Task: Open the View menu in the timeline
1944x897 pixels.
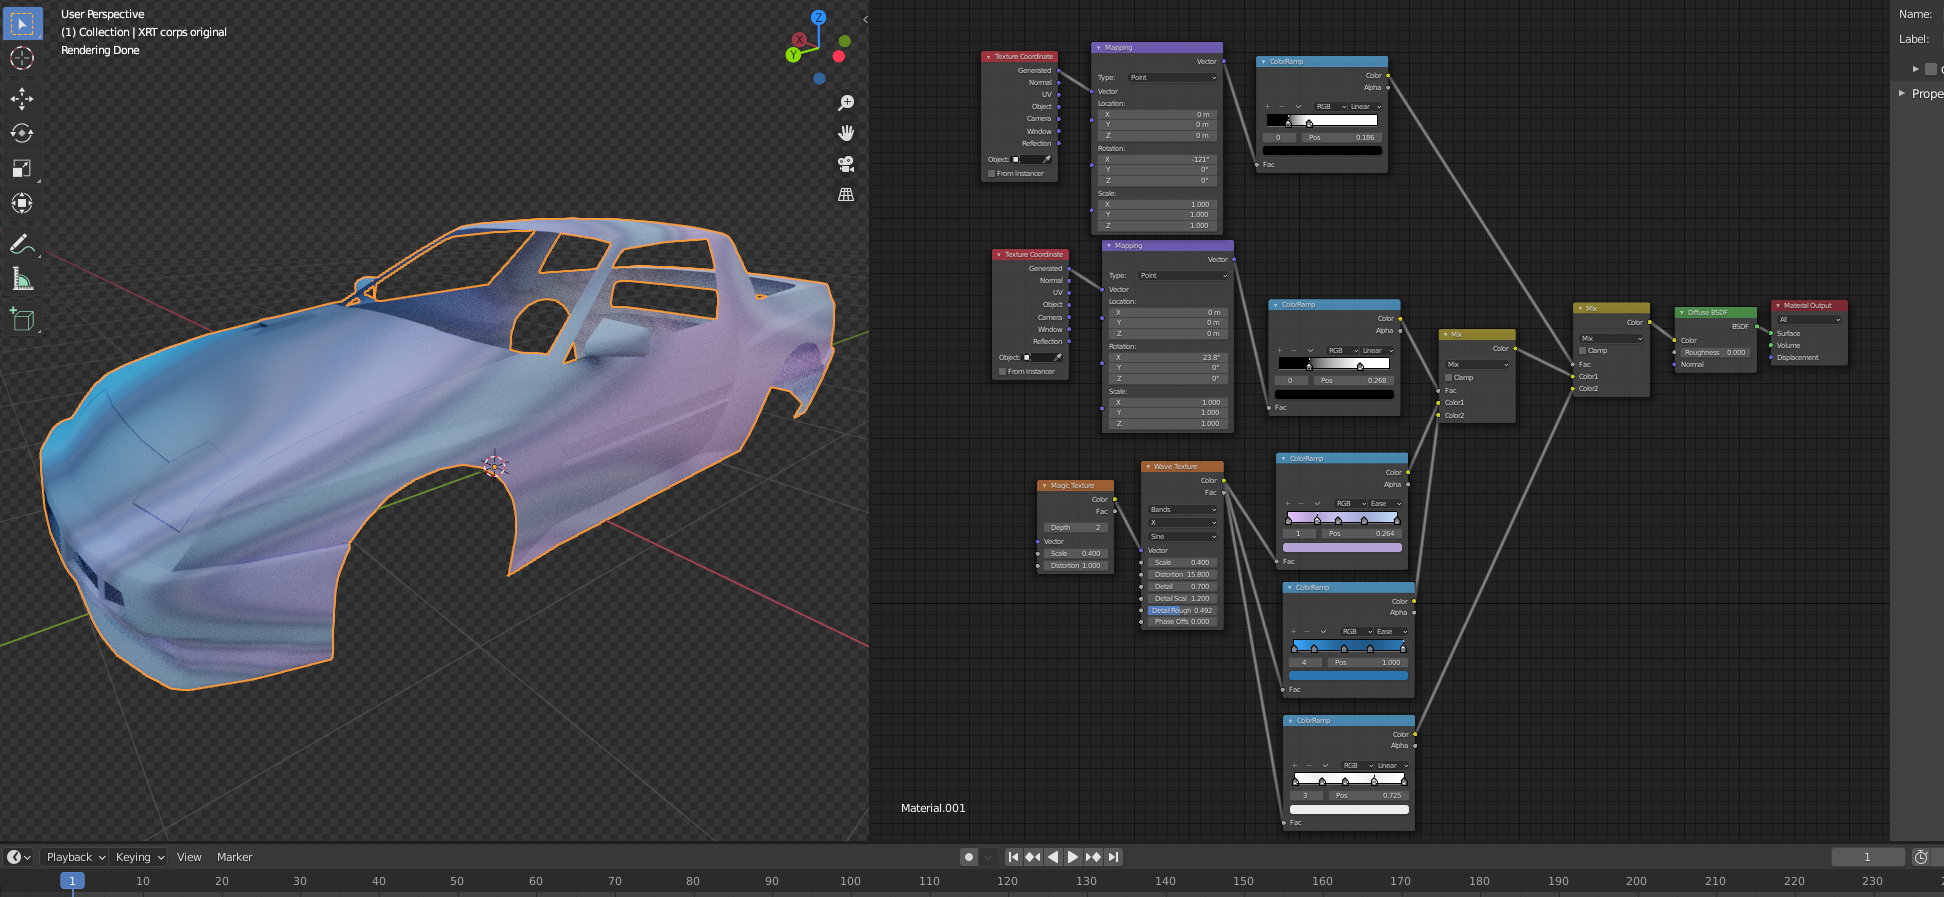Action: (189, 857)
